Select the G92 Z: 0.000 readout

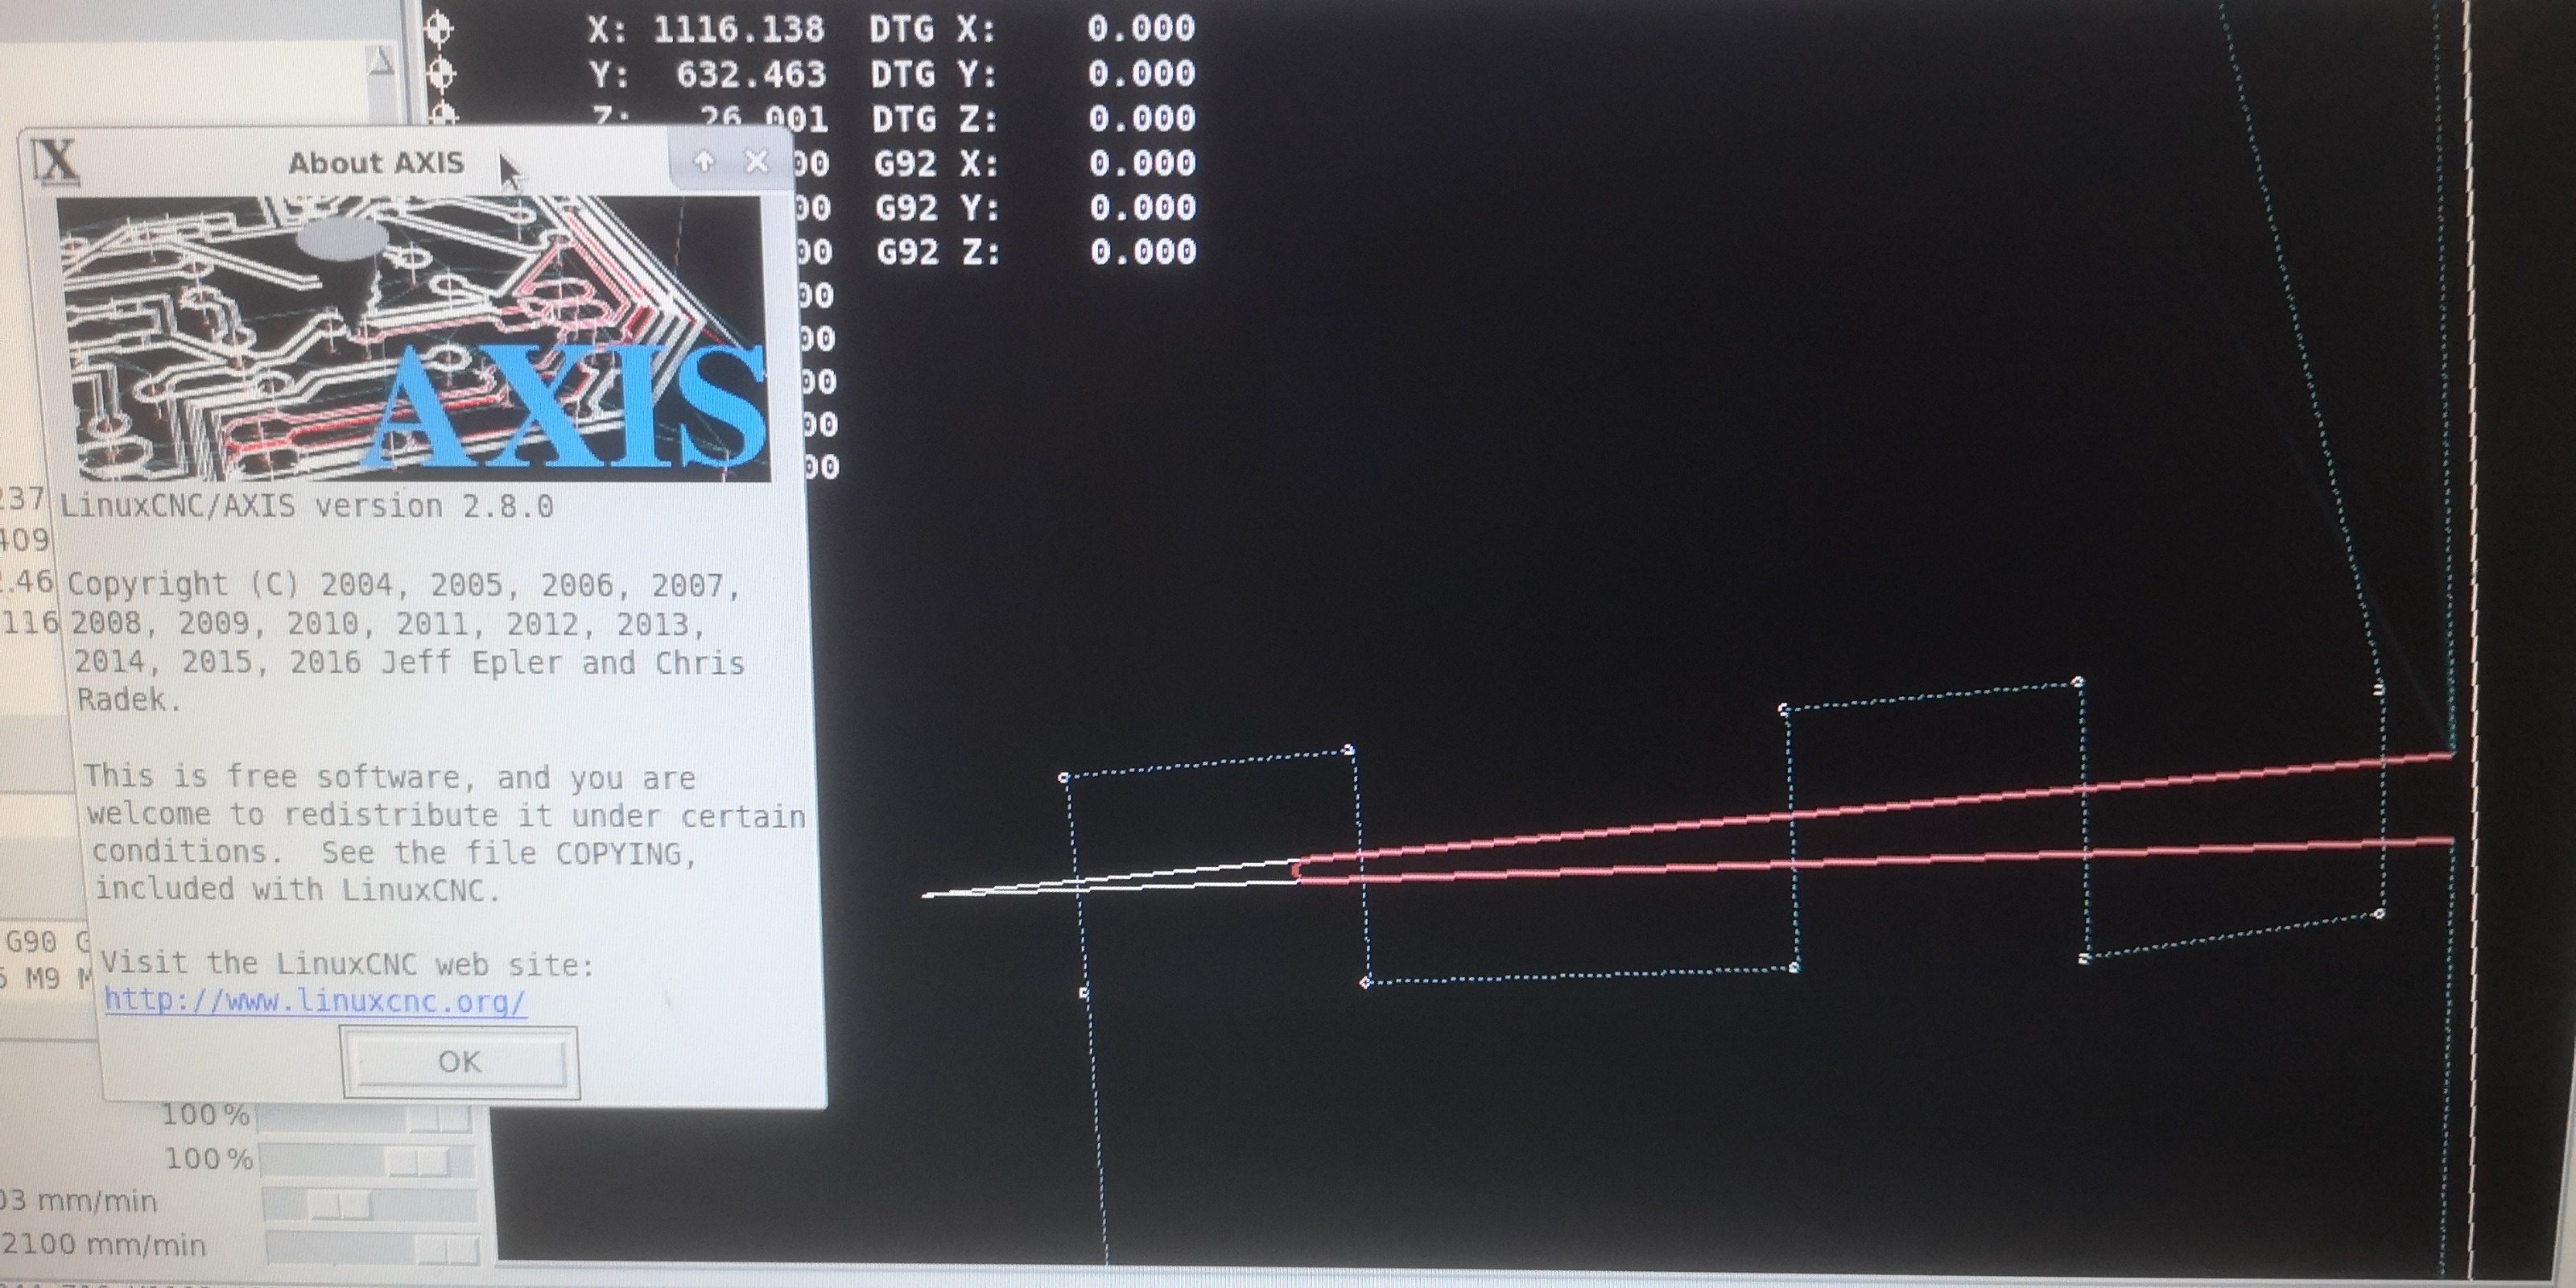coord(1037,251)
